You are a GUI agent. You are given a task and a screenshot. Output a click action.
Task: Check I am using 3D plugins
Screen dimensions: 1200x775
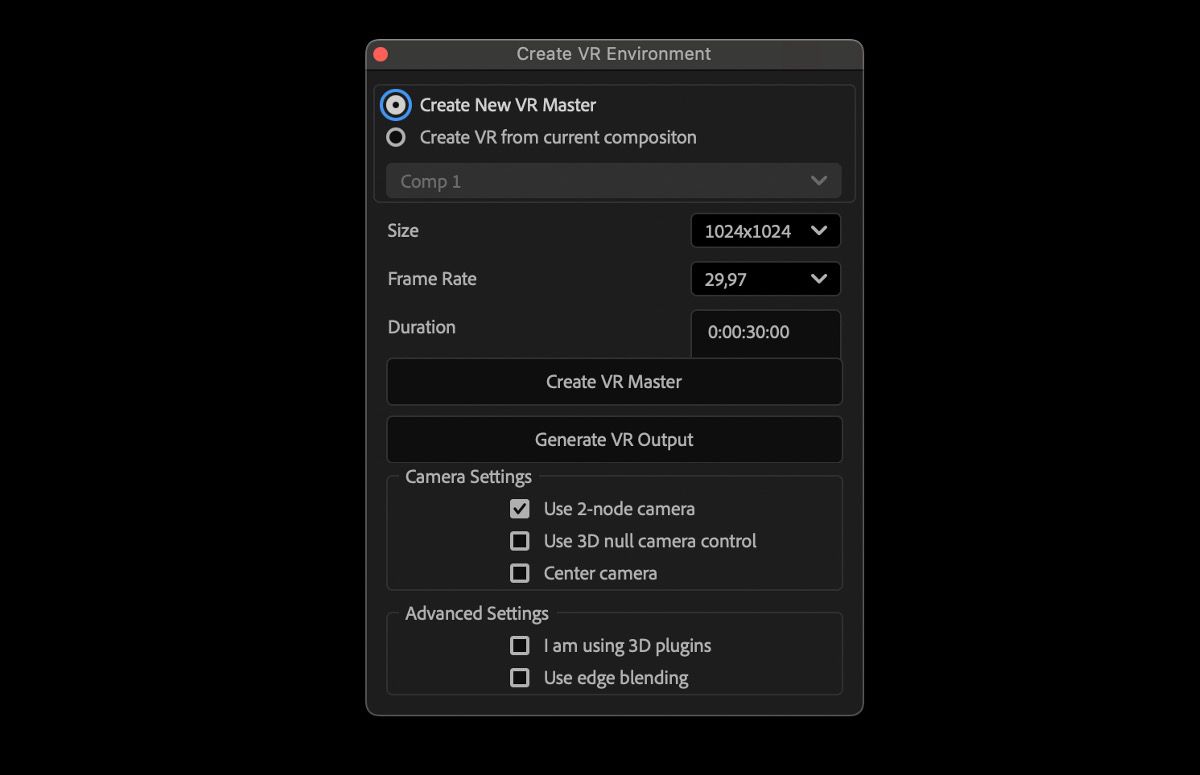[520, 646]
